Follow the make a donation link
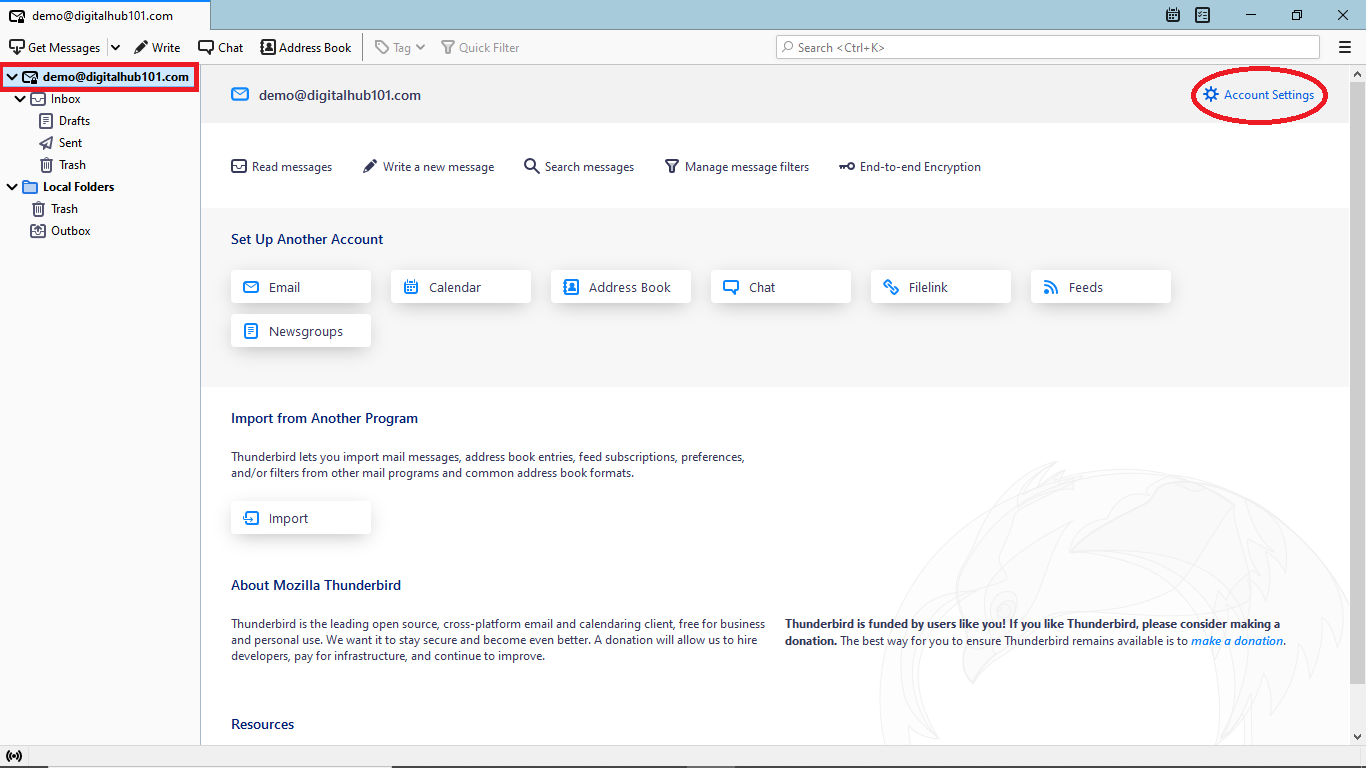The width and height of the screenshot is (1366, 768). pos(1237,641)
